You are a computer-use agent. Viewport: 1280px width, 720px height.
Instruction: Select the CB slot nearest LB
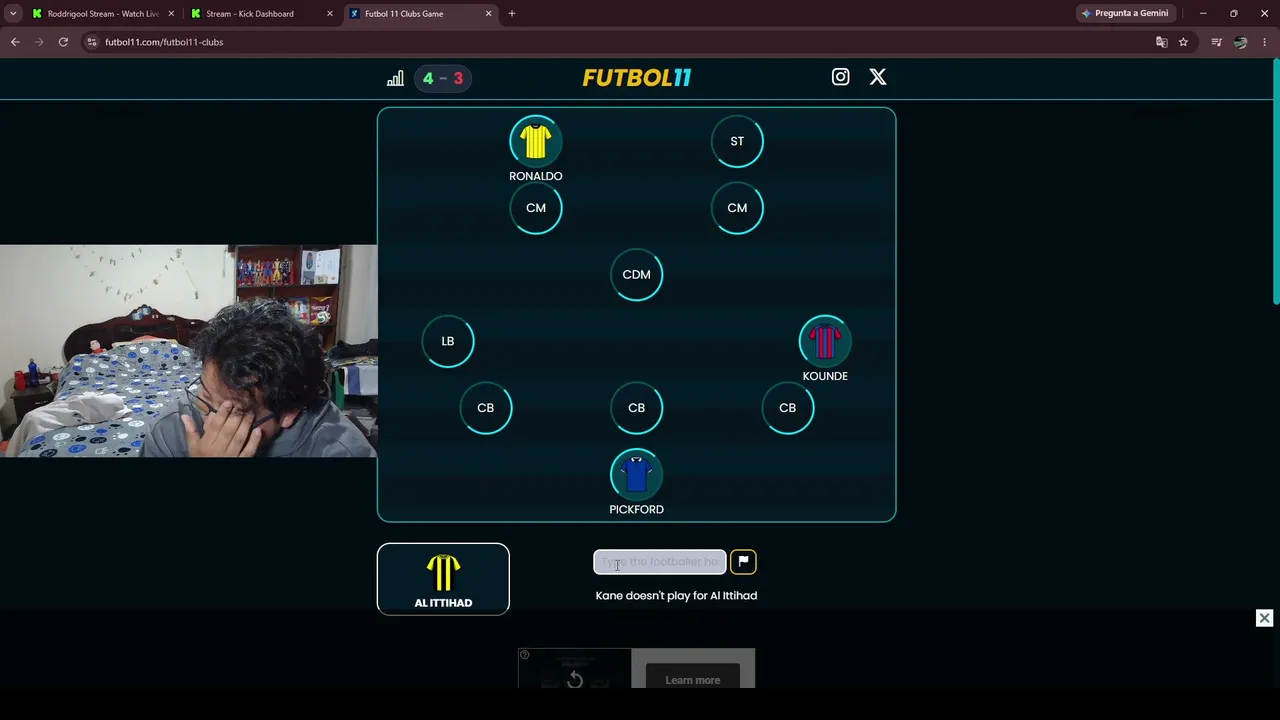(x=485, y=408)
